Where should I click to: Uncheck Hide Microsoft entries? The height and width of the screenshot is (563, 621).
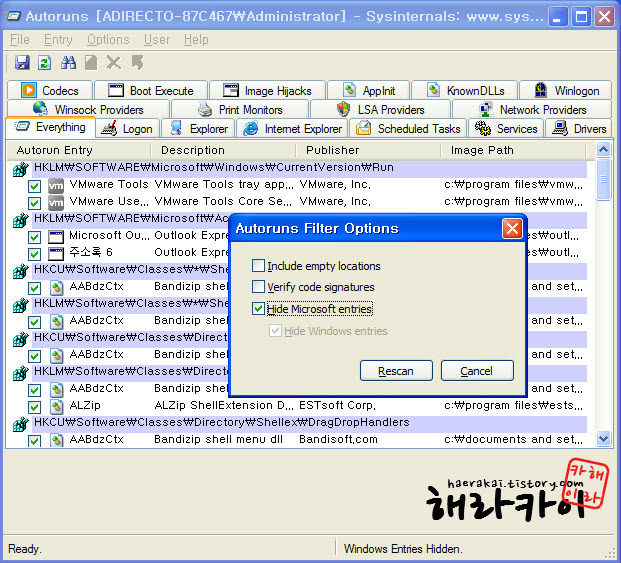[258, 308]
